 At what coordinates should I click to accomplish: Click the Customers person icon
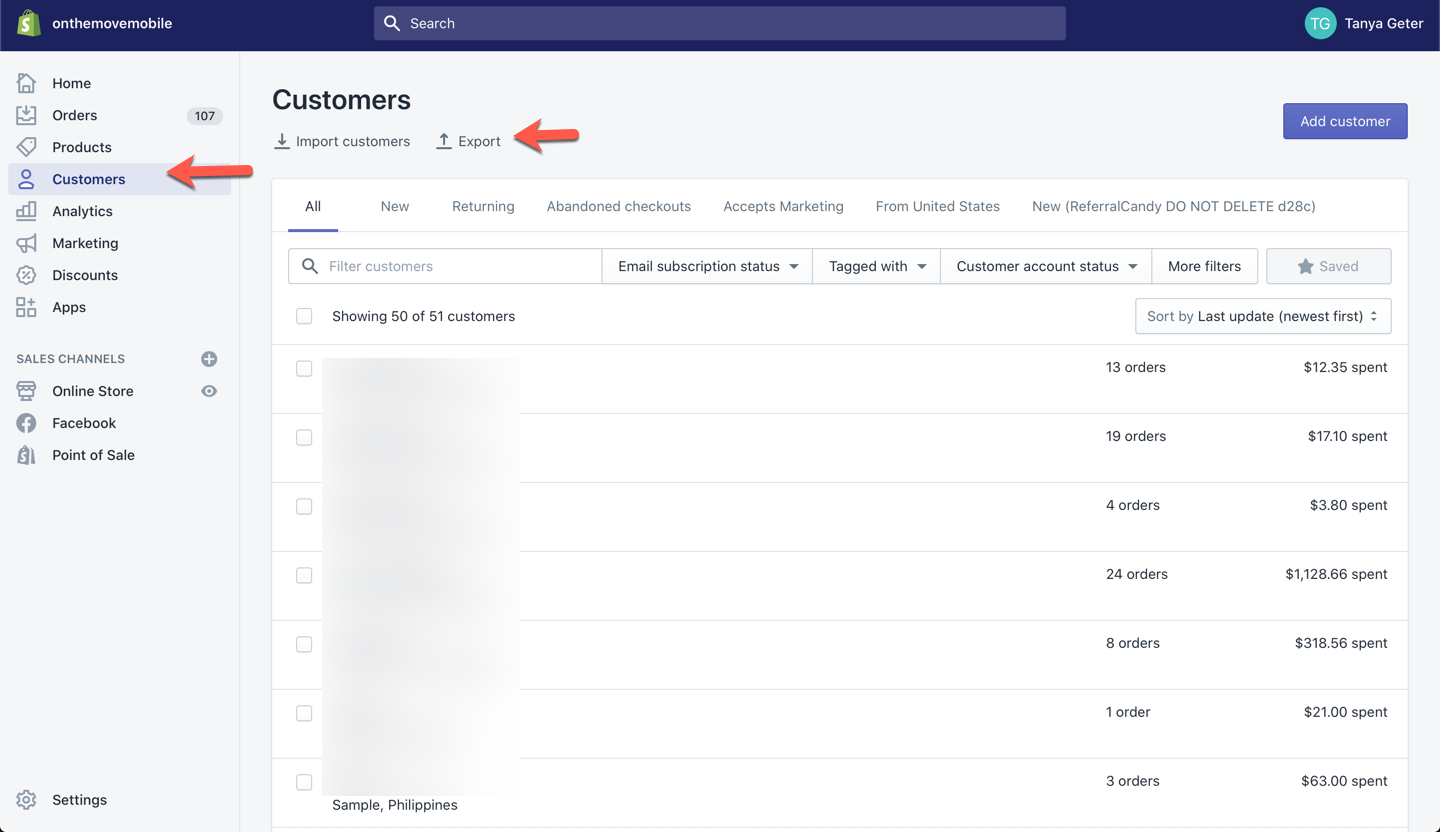(x=27, y=179)
